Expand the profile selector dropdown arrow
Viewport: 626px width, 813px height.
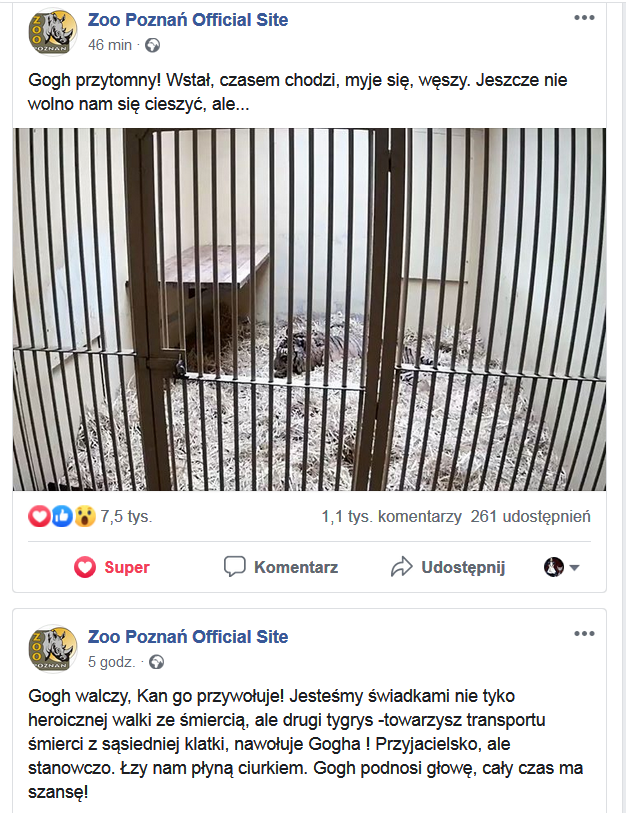click(574, 568)
